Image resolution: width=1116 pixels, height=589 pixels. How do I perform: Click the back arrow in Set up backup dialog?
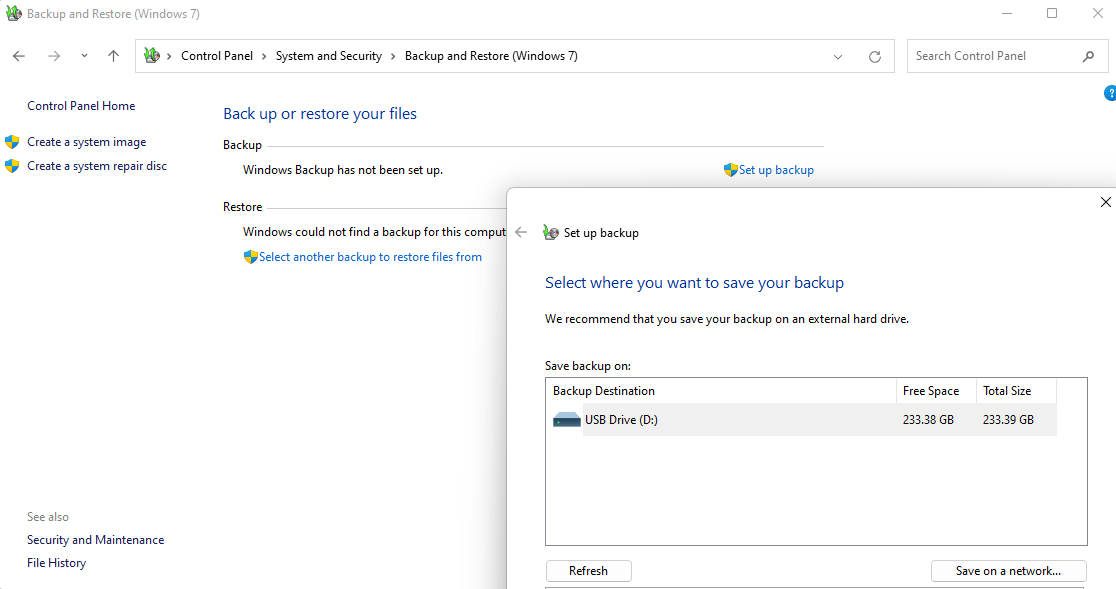coord(521,232)
